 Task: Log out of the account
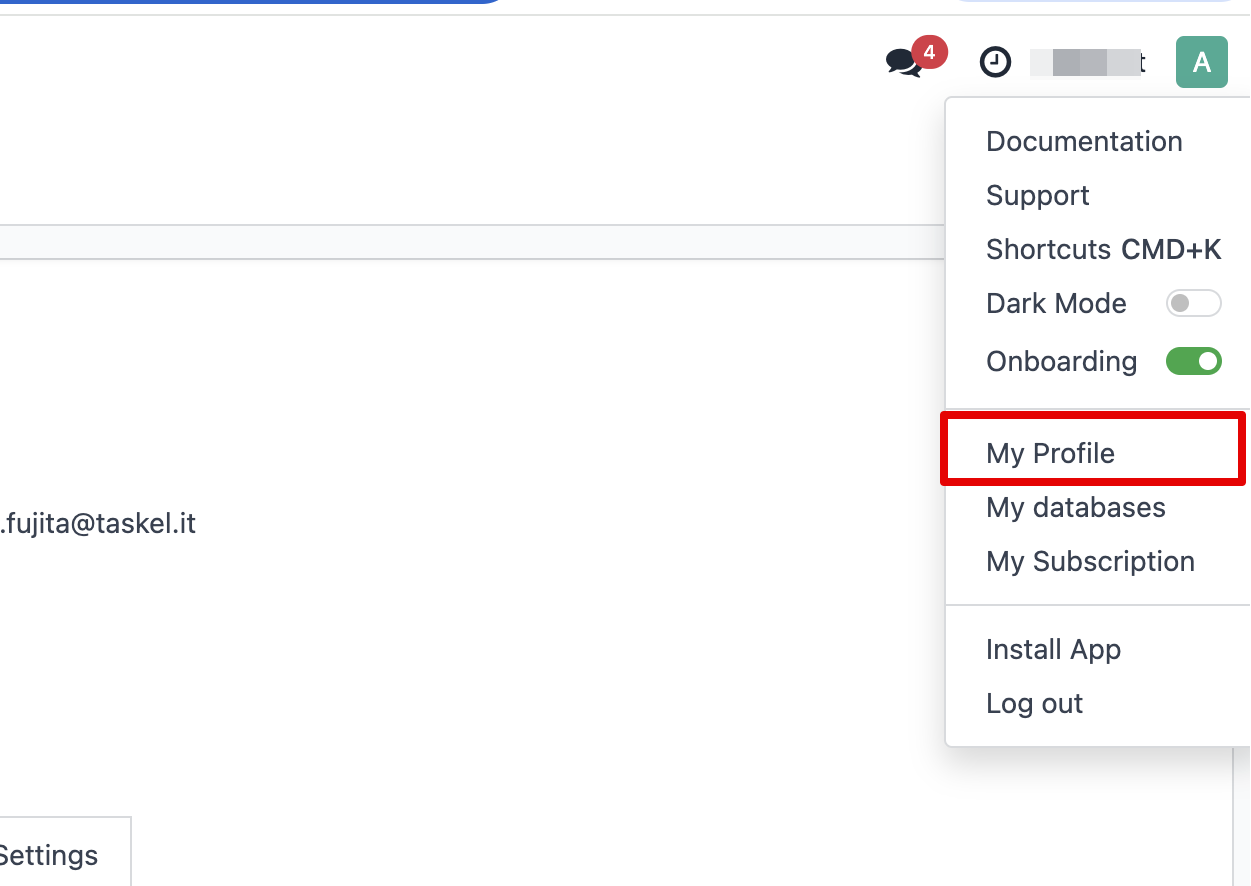point(1034,704)
